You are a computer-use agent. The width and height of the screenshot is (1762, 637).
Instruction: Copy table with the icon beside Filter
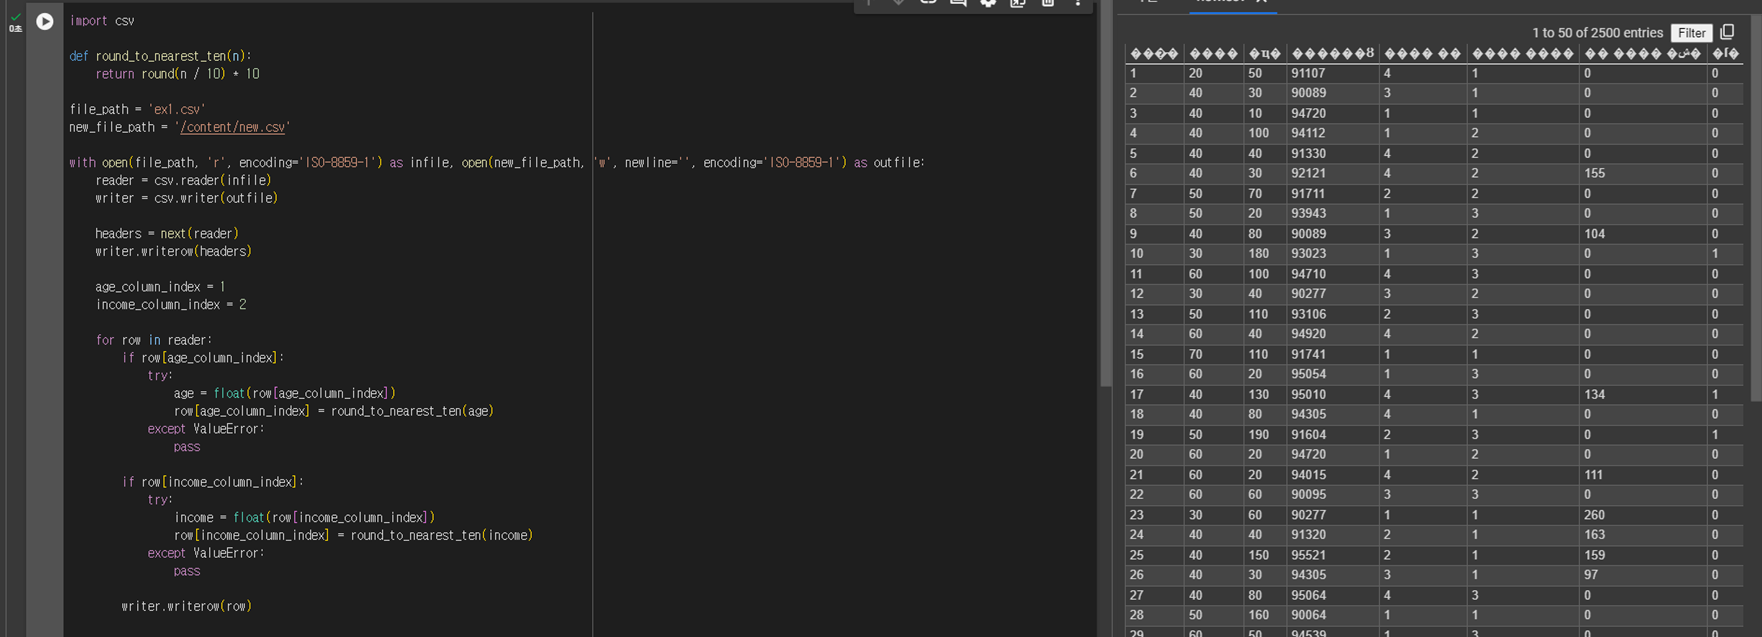(x=1727, y=32)
